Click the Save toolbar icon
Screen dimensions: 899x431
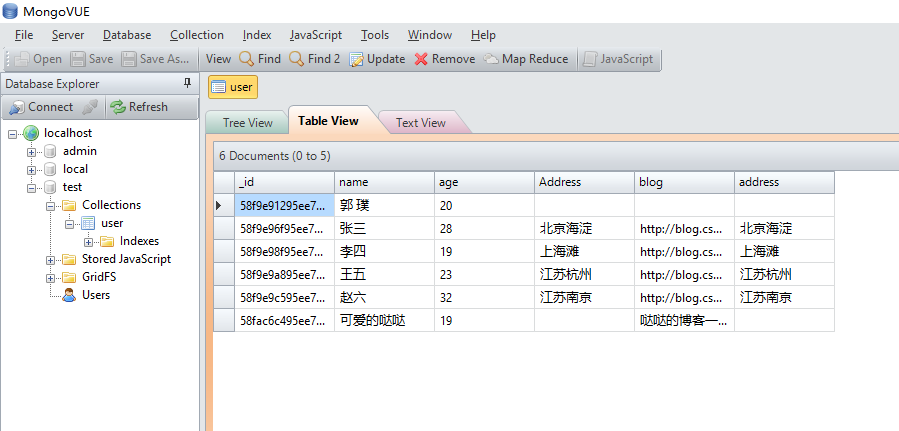click(x=78, y=59)
